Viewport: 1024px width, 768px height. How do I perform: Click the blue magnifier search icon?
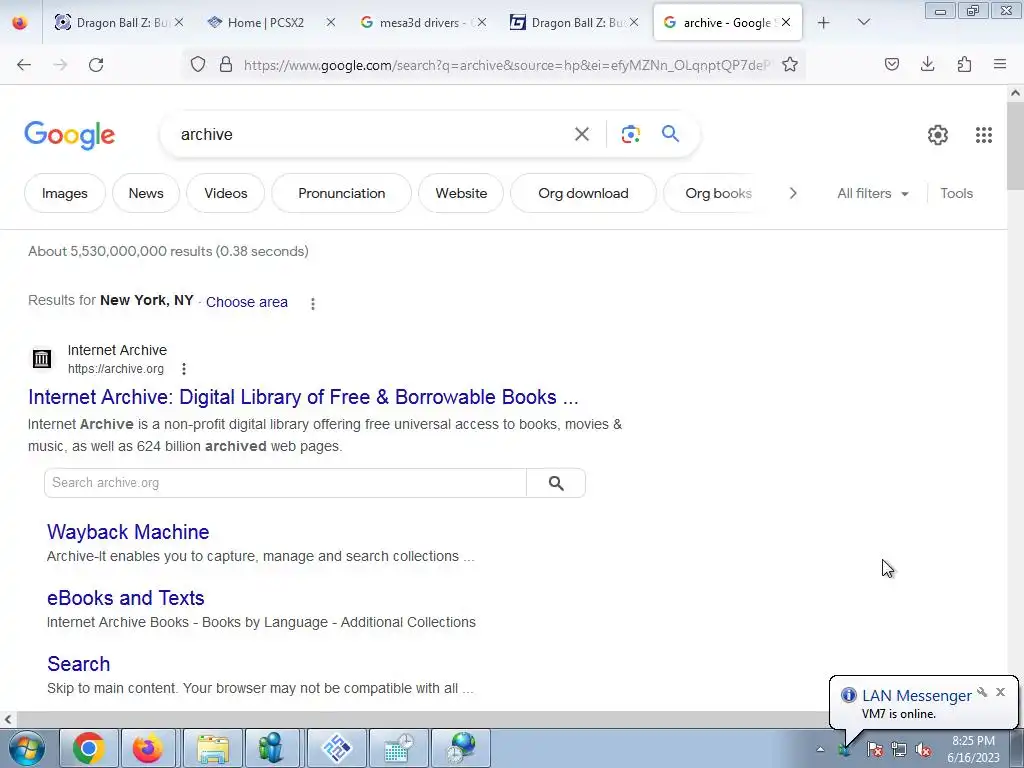[670, 134]
